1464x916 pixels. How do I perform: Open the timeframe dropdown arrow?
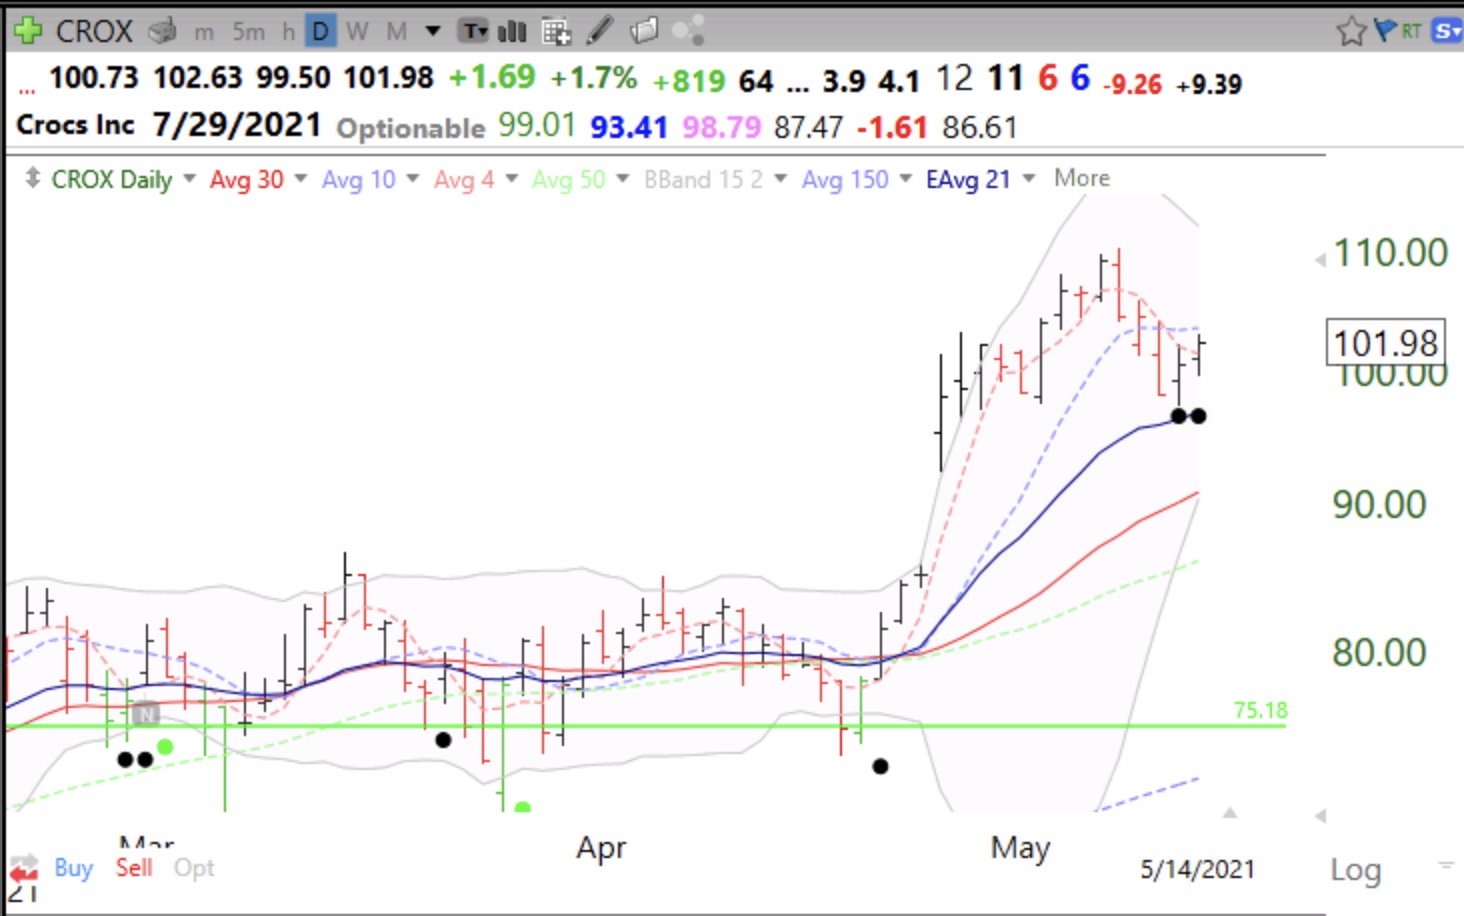click(433, 31)
